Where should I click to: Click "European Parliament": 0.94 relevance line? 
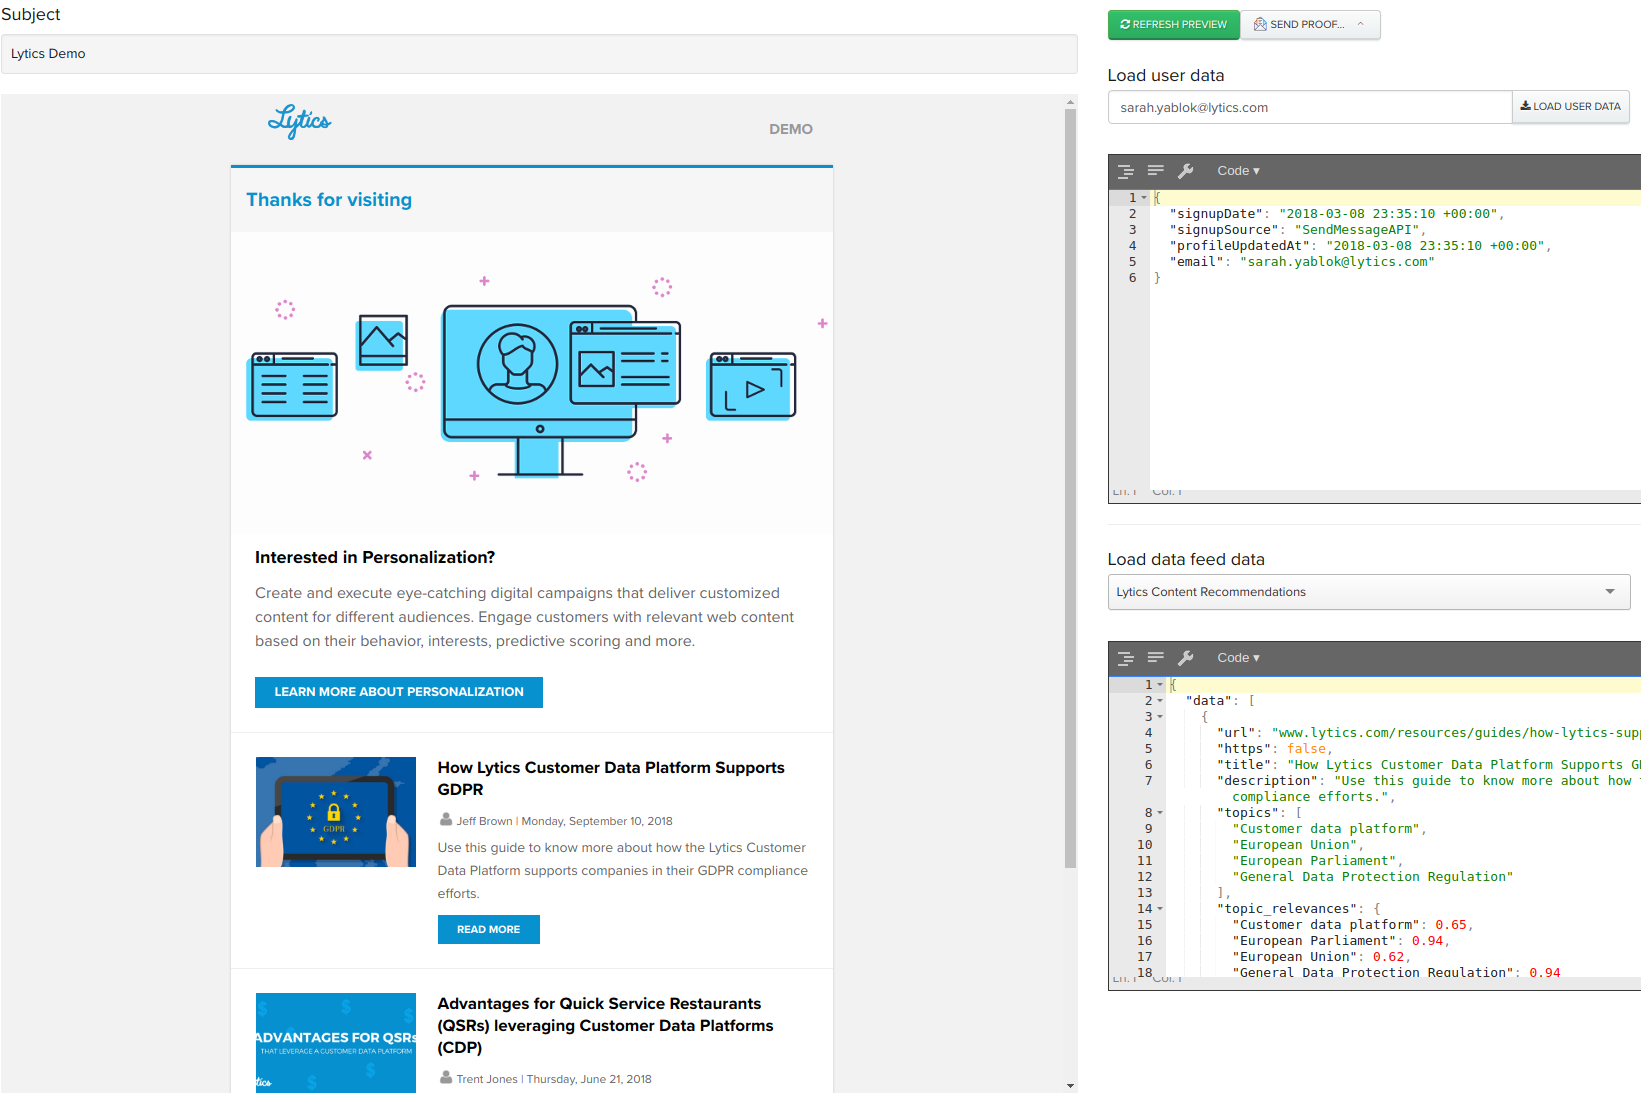[1341, 941]
